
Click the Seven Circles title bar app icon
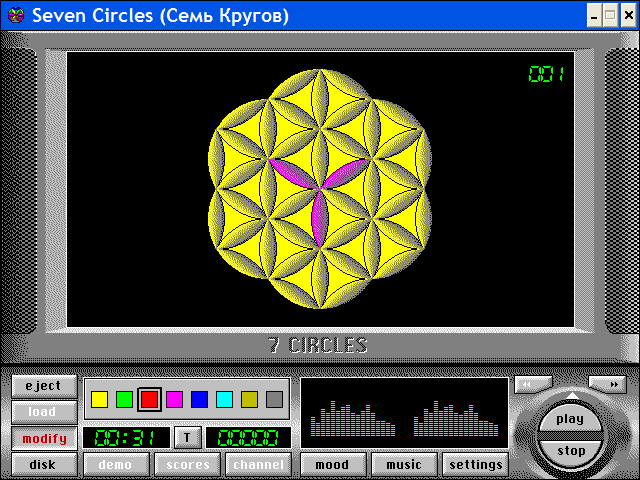tap(16, 16)
